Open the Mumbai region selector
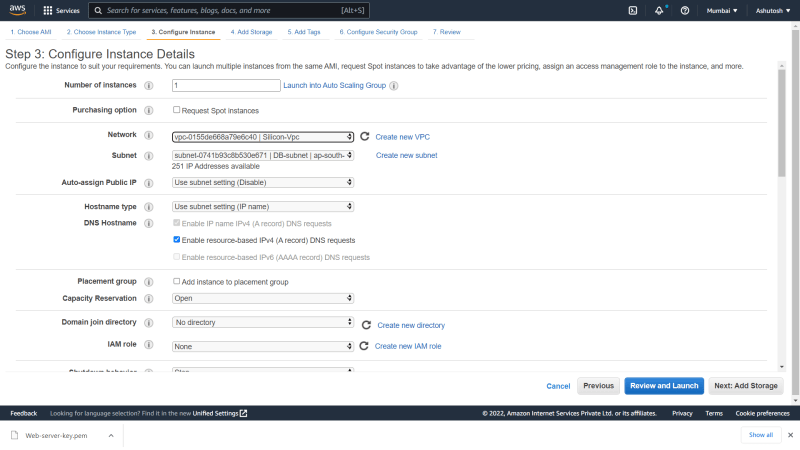Image resolution: width=800 pixels, height=450 pixels. [721, 10]
